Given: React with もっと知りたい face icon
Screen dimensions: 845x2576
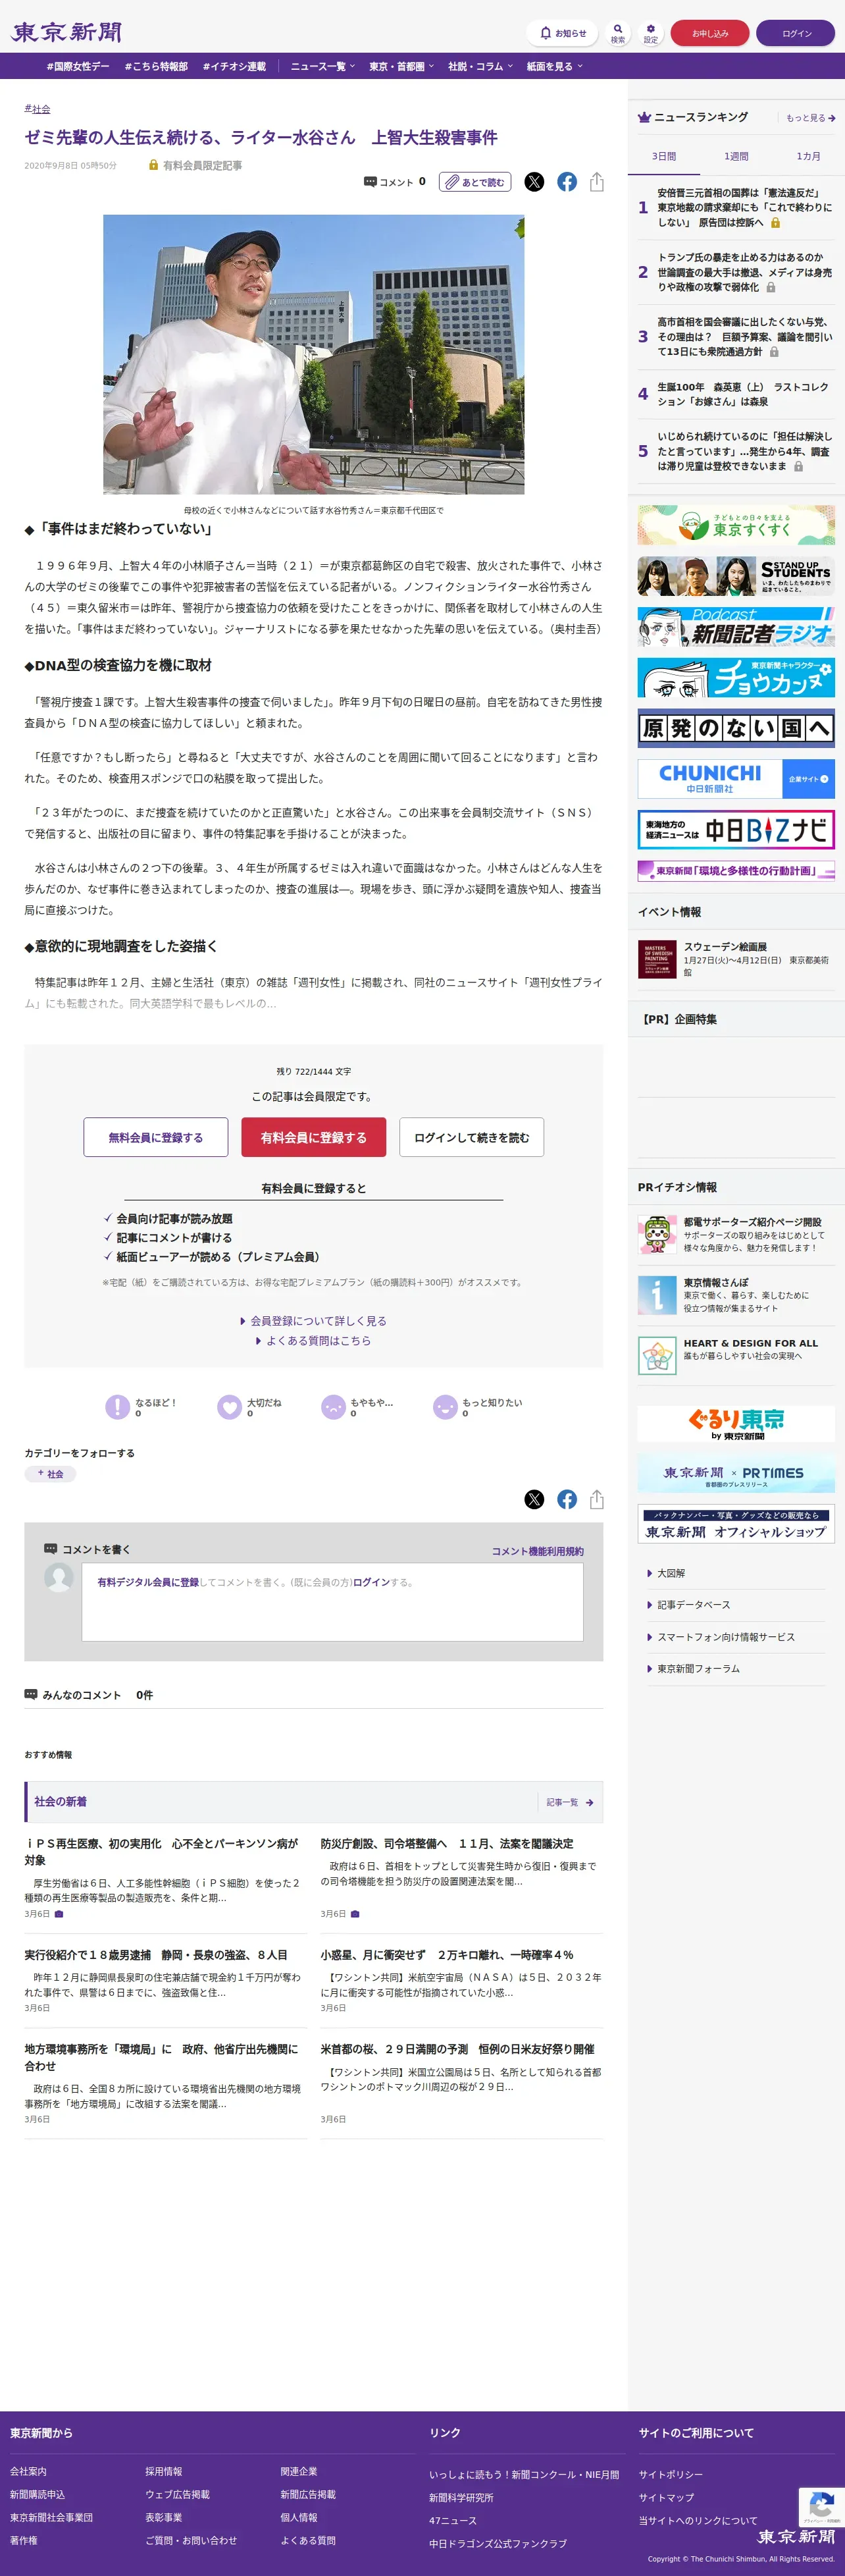Looking at the screenshot, I should tap(445, 1407).
